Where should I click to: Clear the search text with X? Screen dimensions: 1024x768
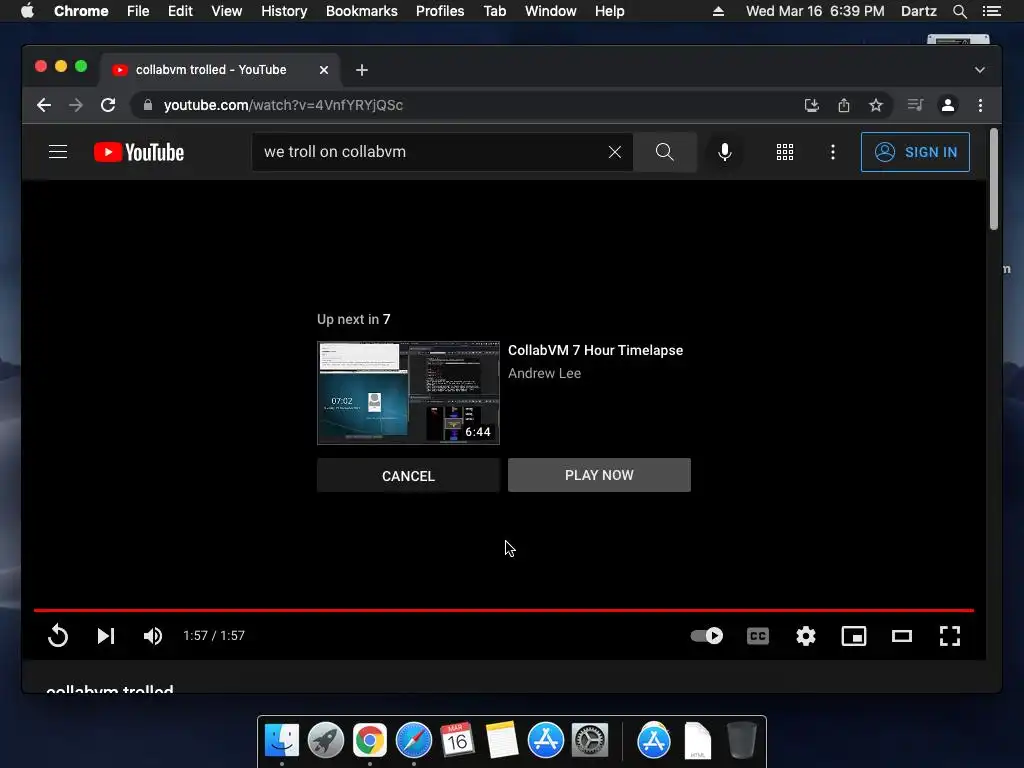click(615, 152)
